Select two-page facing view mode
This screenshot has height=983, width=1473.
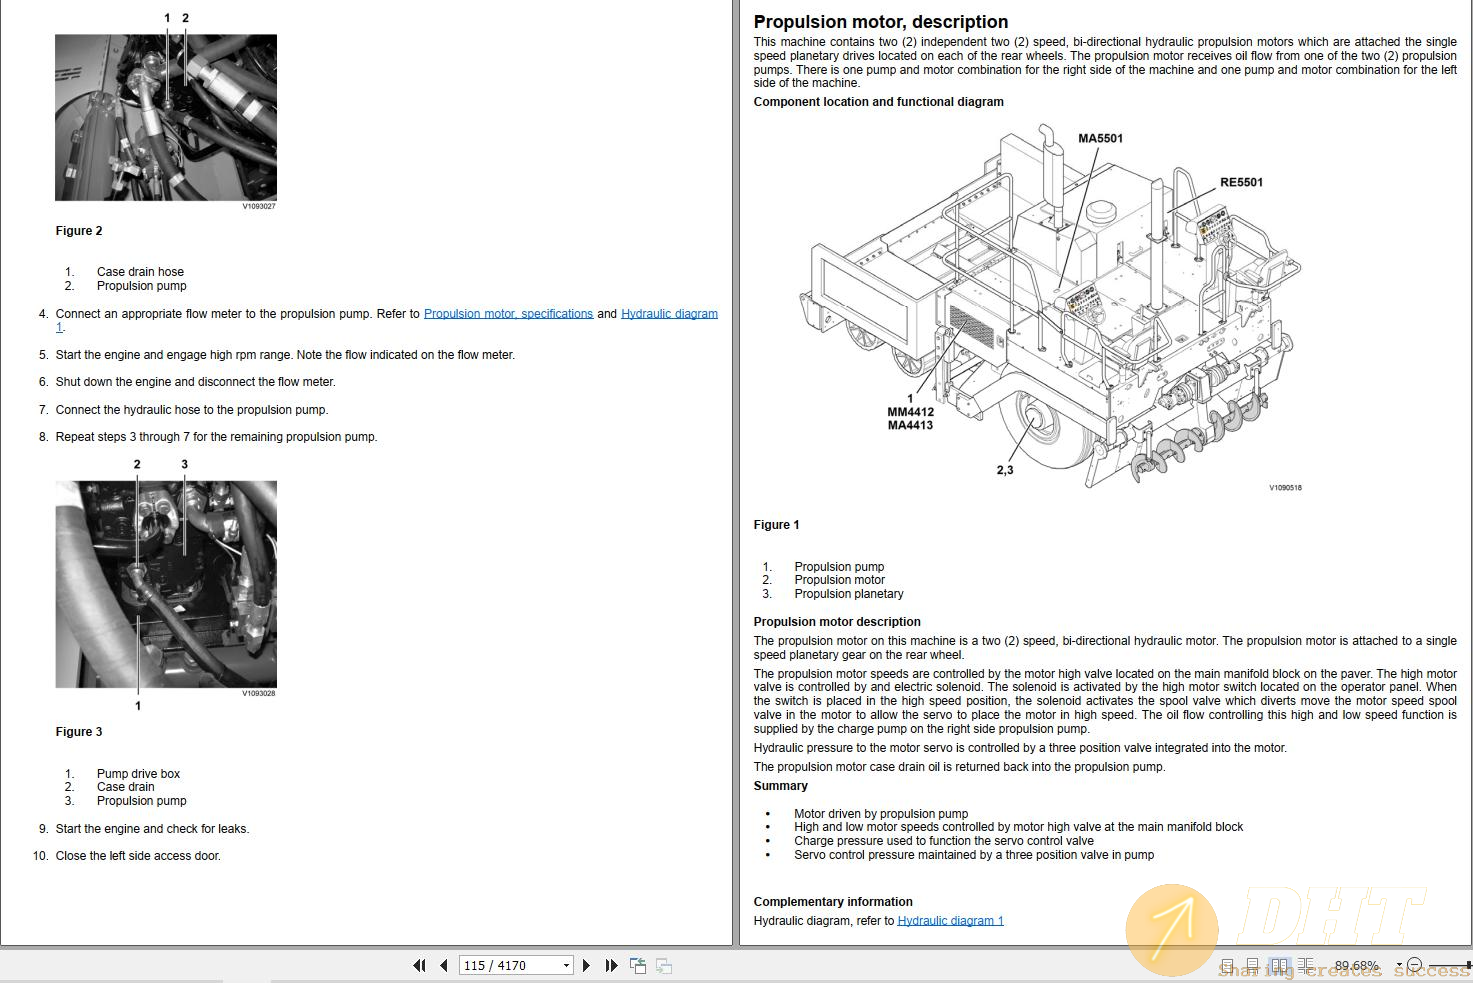(1279, 965)
